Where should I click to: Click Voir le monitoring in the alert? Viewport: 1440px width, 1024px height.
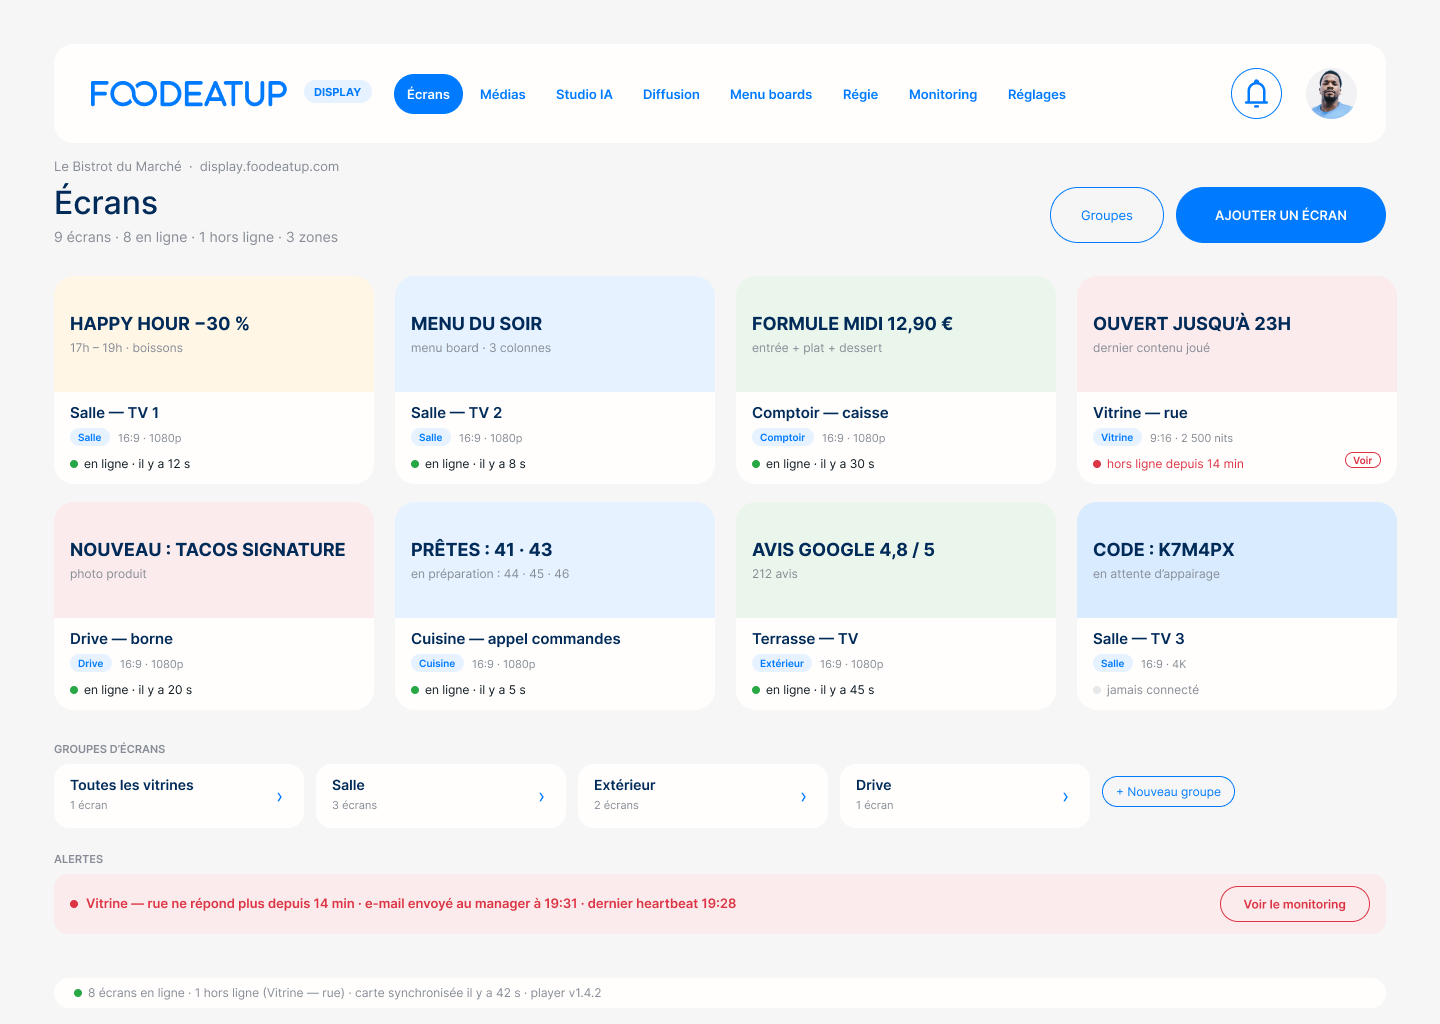(1295, 904)
